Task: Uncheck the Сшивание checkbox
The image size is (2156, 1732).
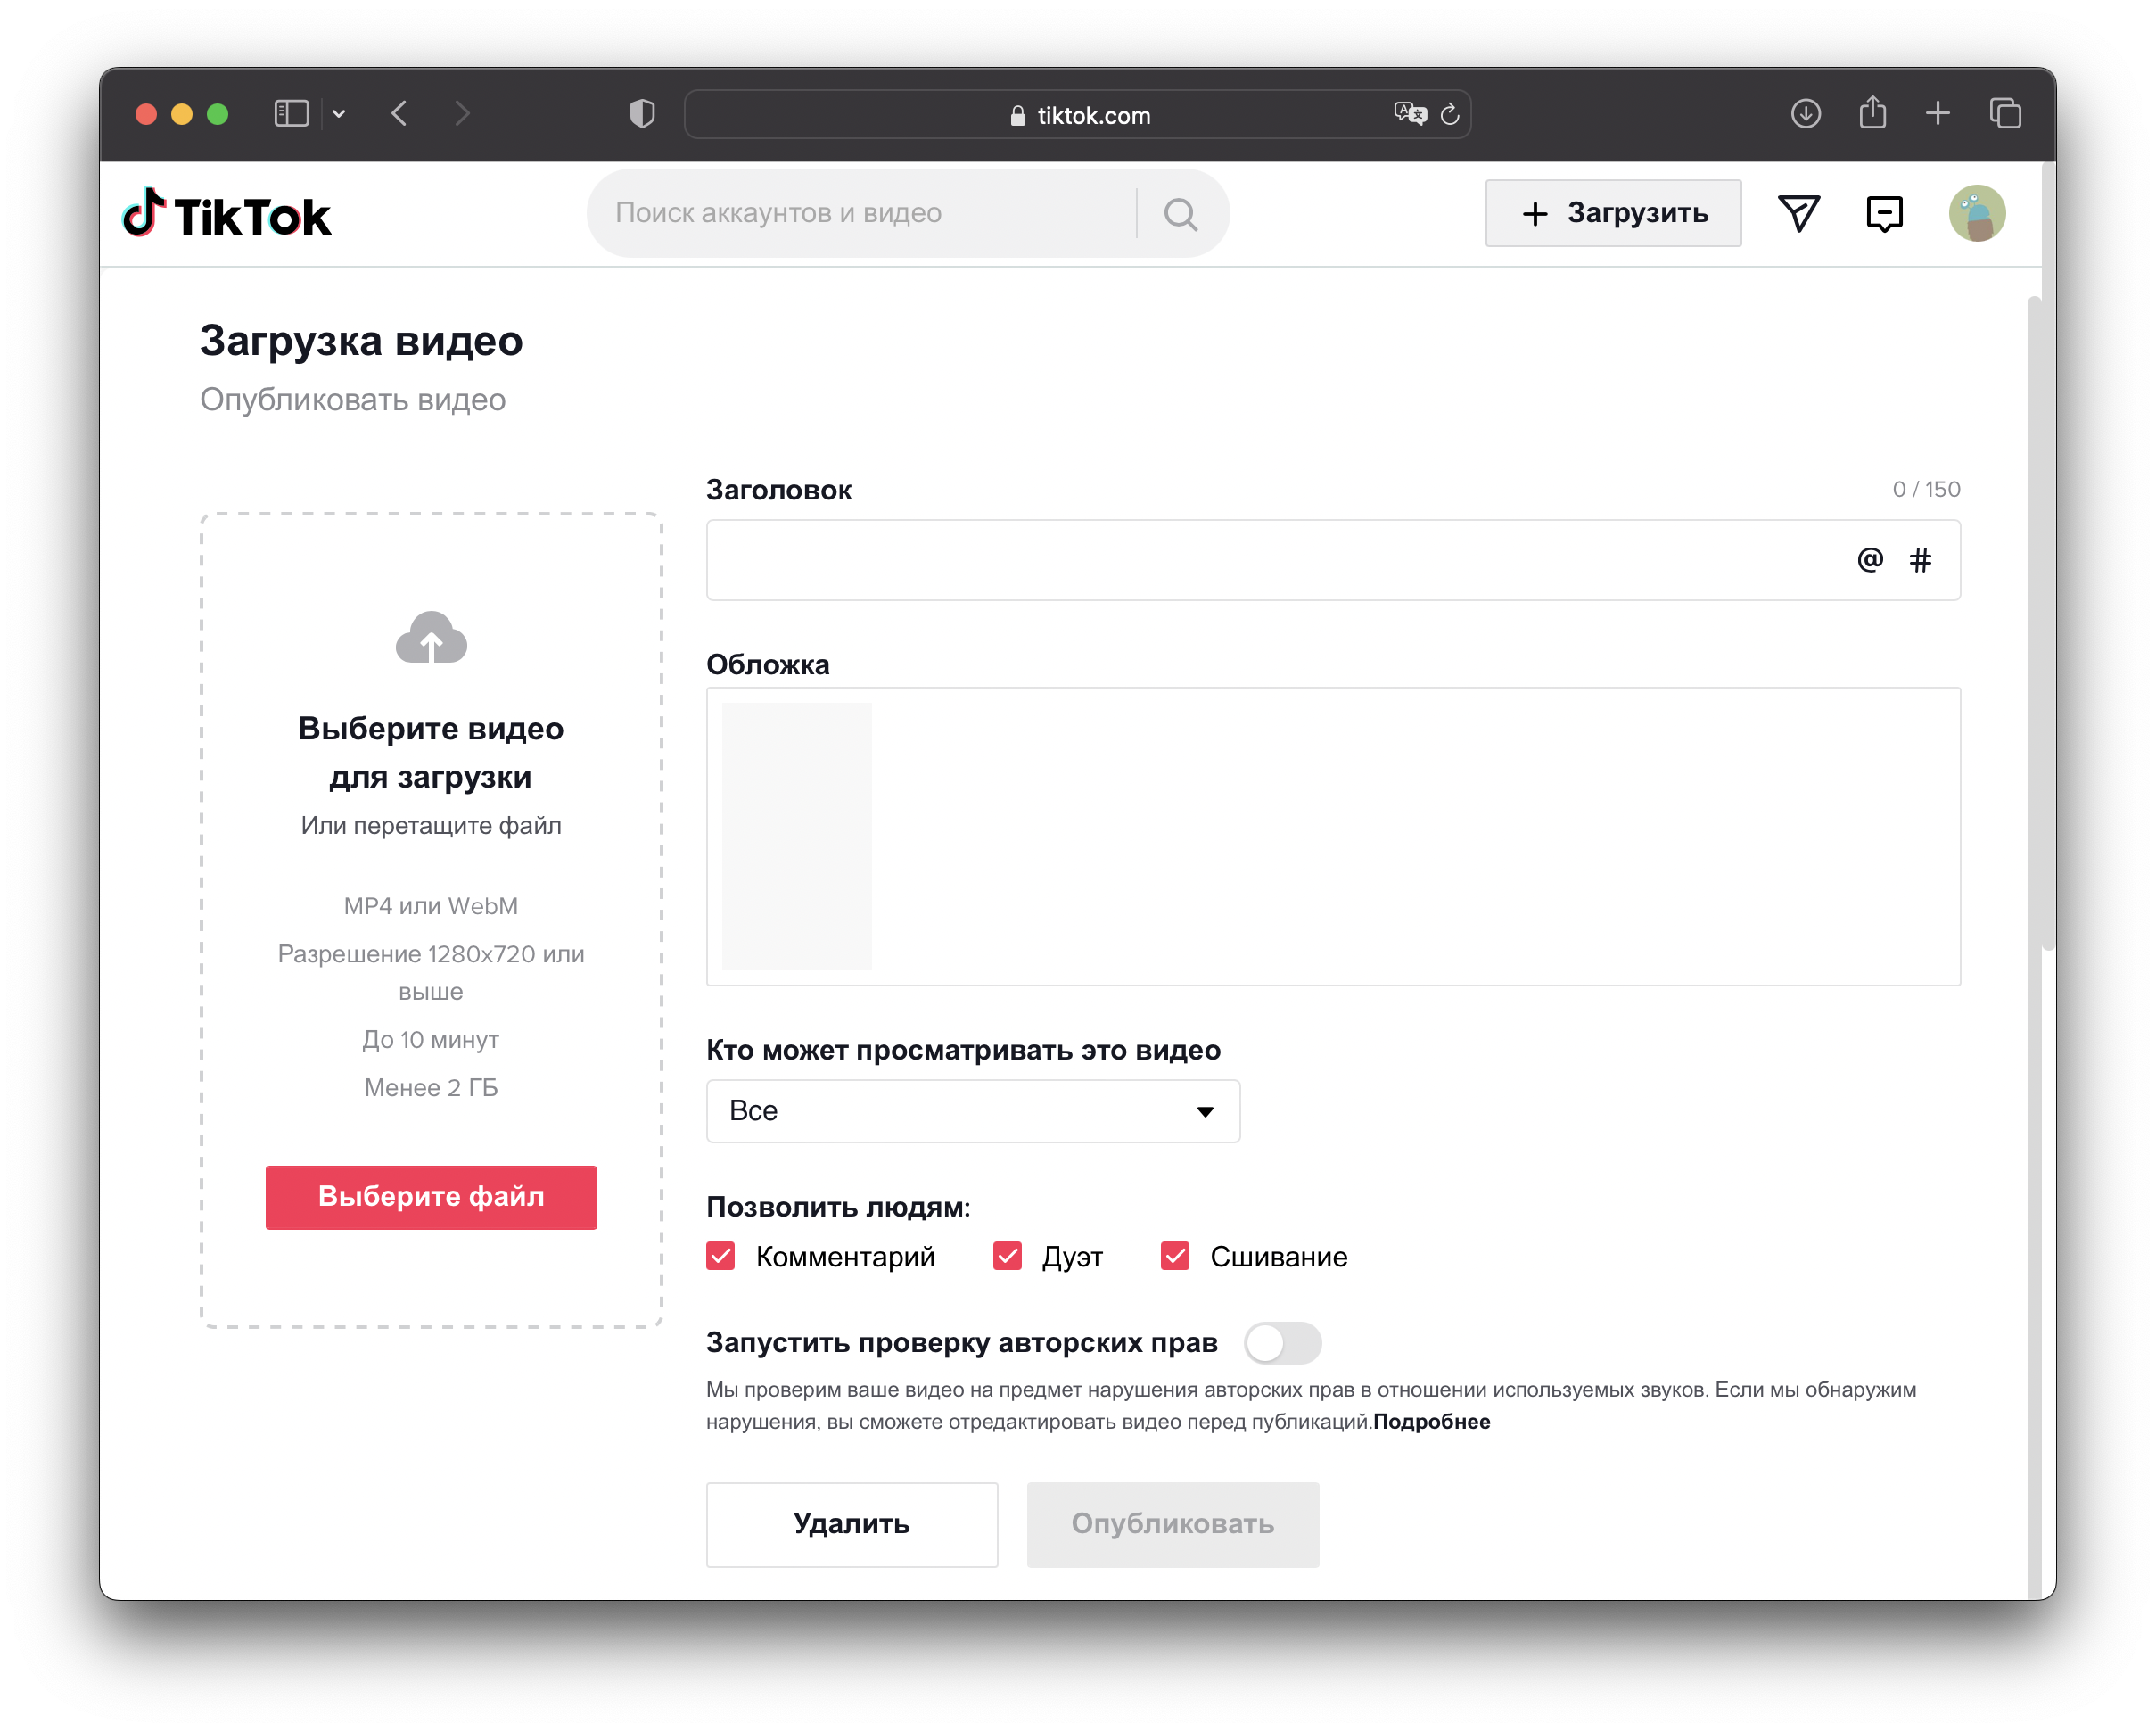Action: 1175,1256
